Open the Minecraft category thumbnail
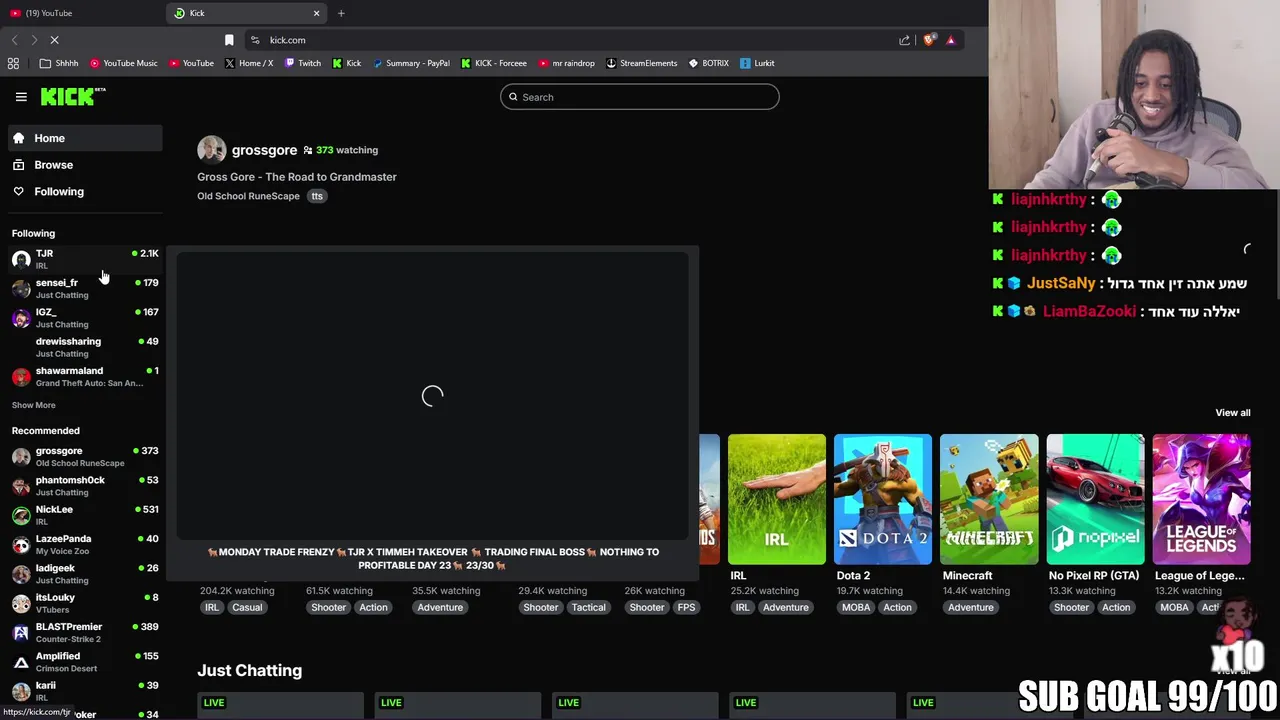Image resolution: width=1280 pixels, height=720 pixels. (x=989, y=499)
